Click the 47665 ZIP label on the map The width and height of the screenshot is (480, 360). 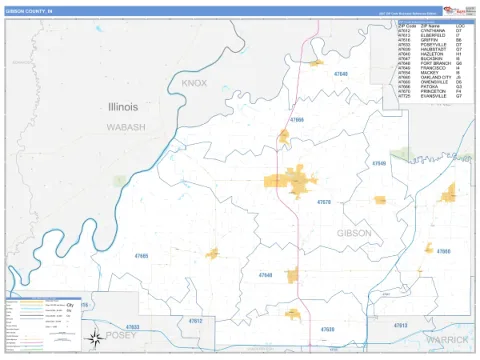coord(141,256)
